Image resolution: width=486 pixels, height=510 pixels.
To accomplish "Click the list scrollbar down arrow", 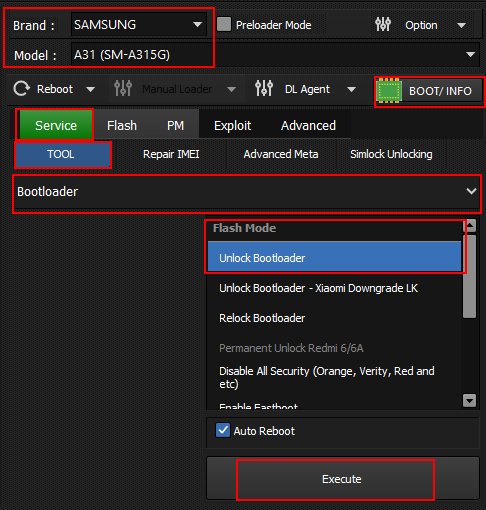I will 470,400.
